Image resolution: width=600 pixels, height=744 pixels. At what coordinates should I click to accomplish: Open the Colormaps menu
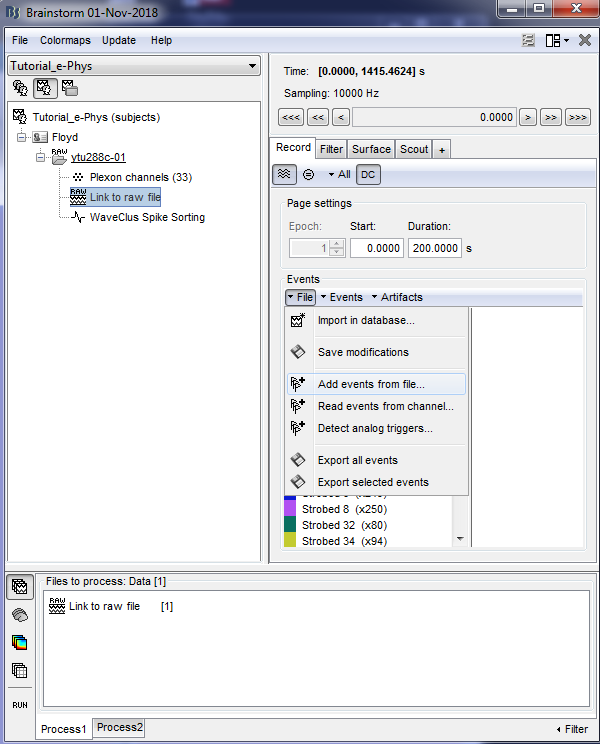click(x=65, y=40)
